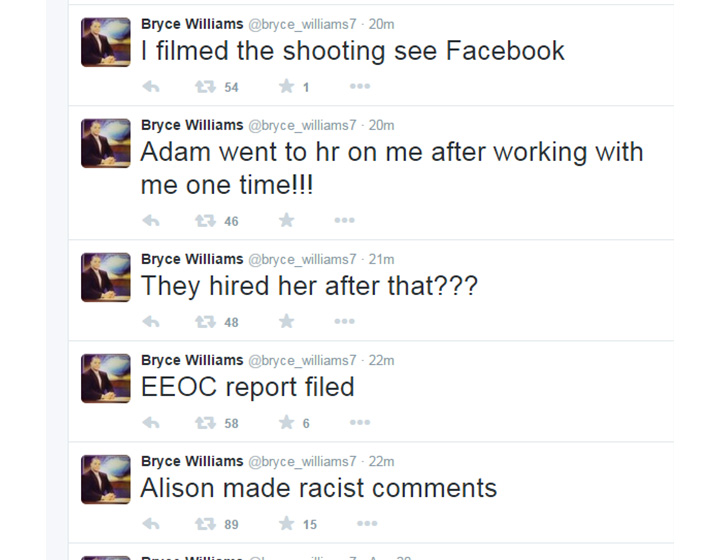720x560 pixels.
Task: Reply to the "They hired her after that???" tweet
Action: pyautogui.click(x=151, y=322)
